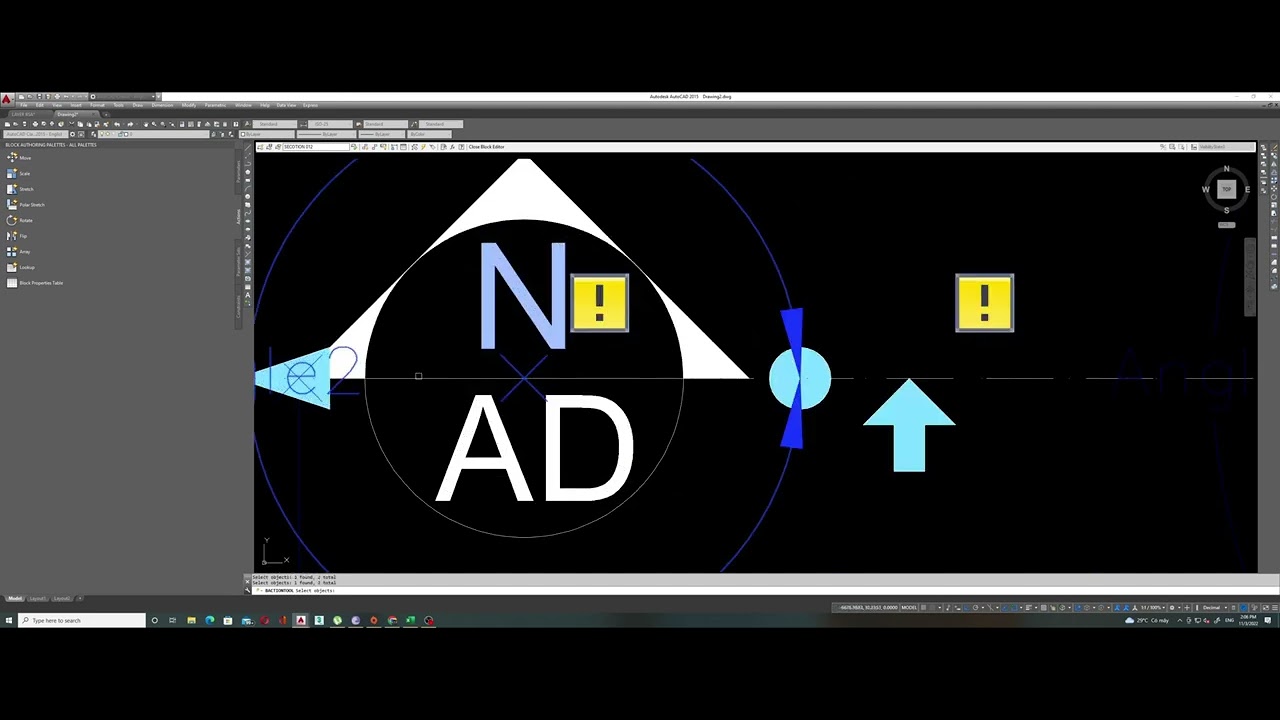This screenshot has width=1280, height=720.
Task: Click the block name field SECOTION 012
Action: (316, 147)
